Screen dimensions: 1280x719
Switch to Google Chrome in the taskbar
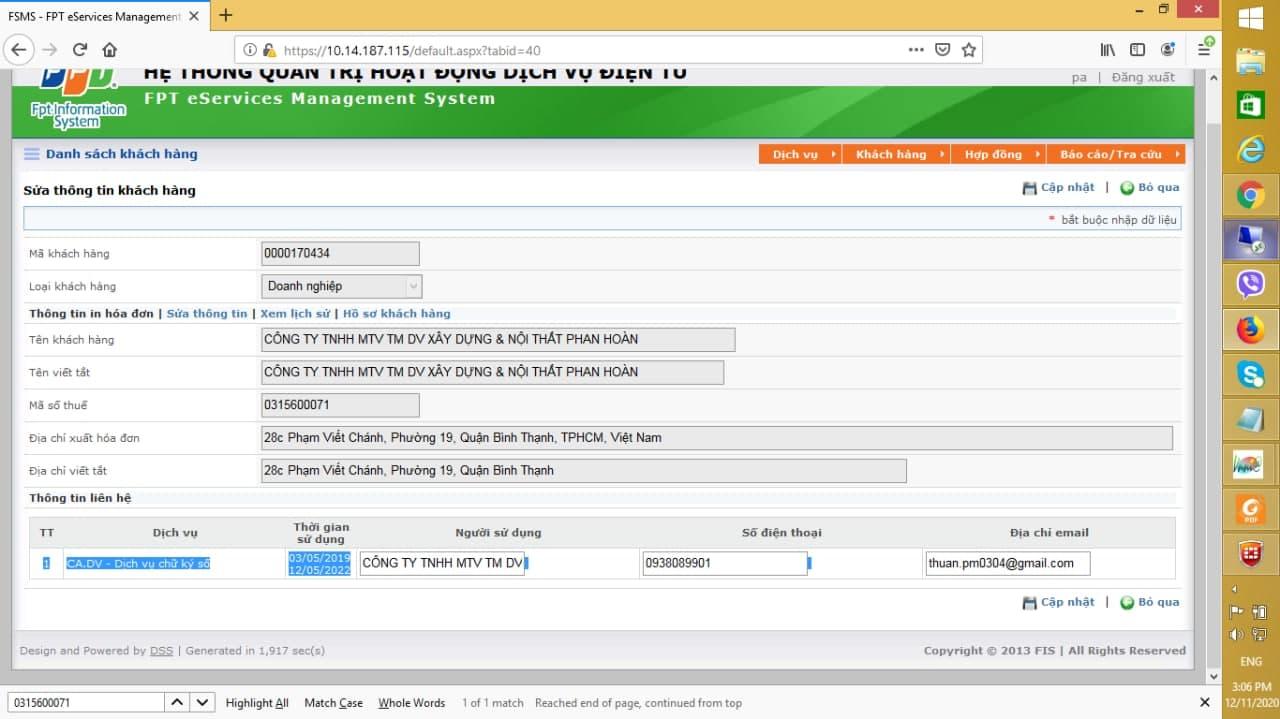pyautogui.click(x=1251, y=195)
